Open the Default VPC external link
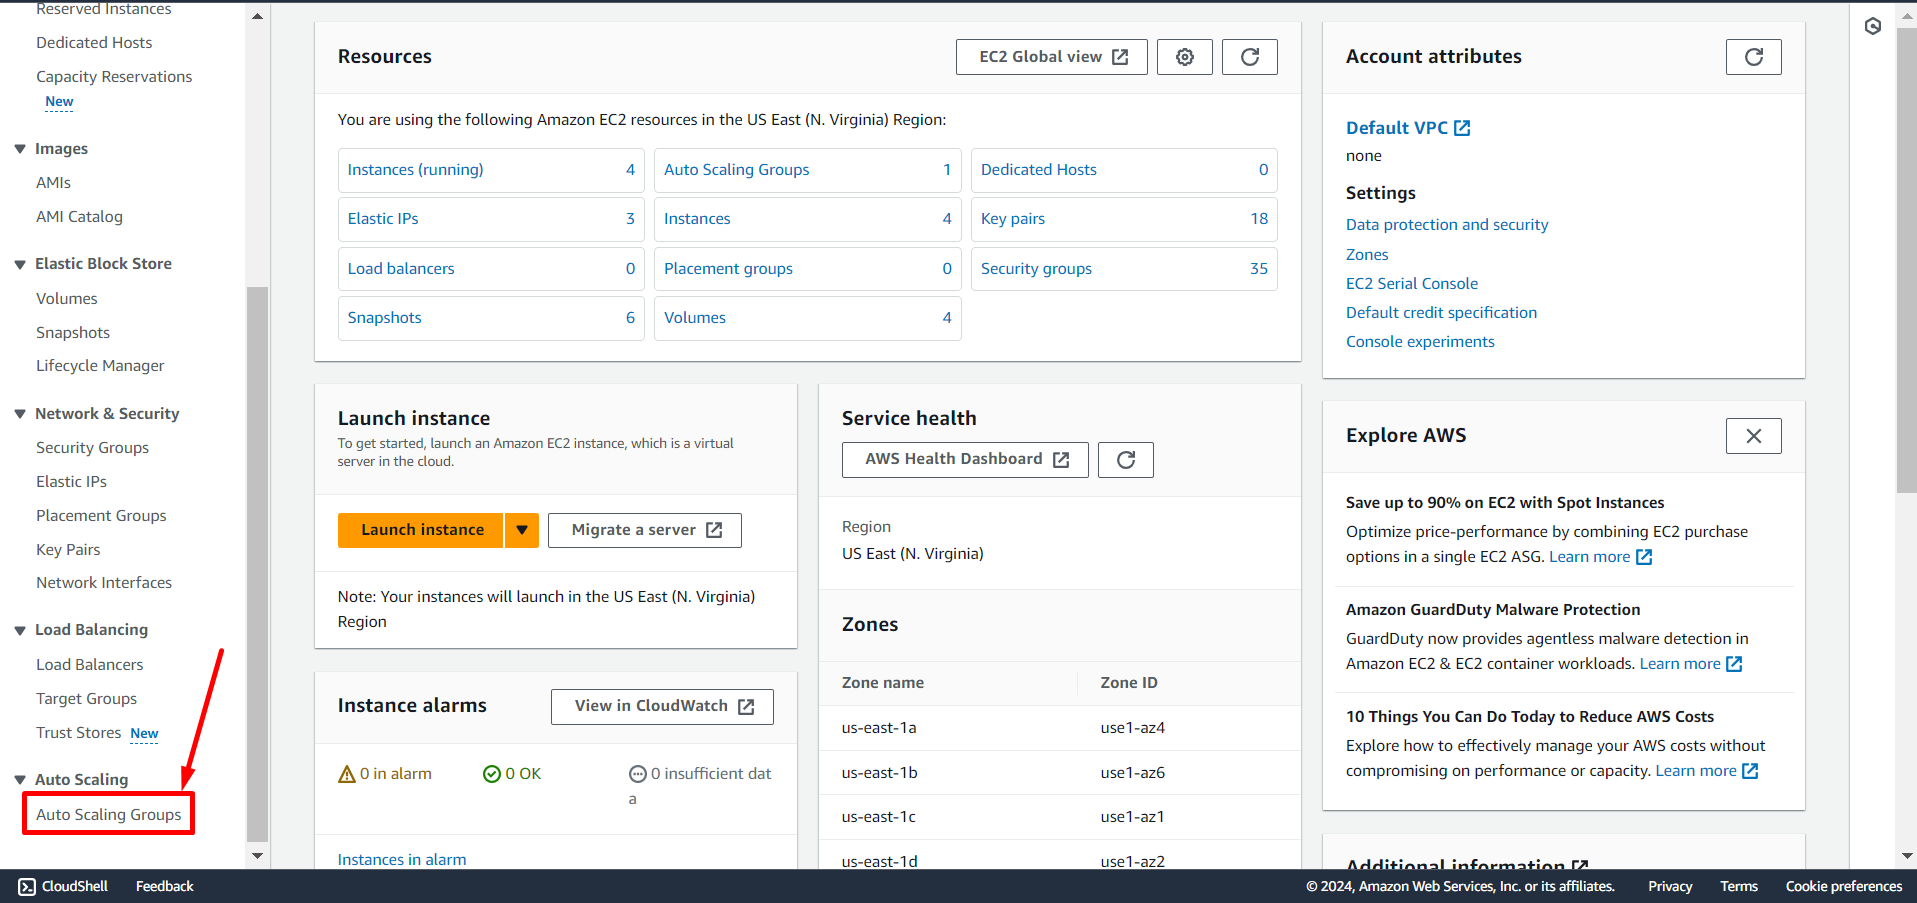The height and width of the screenshot is (903, 1917). tap(1407, 128)
